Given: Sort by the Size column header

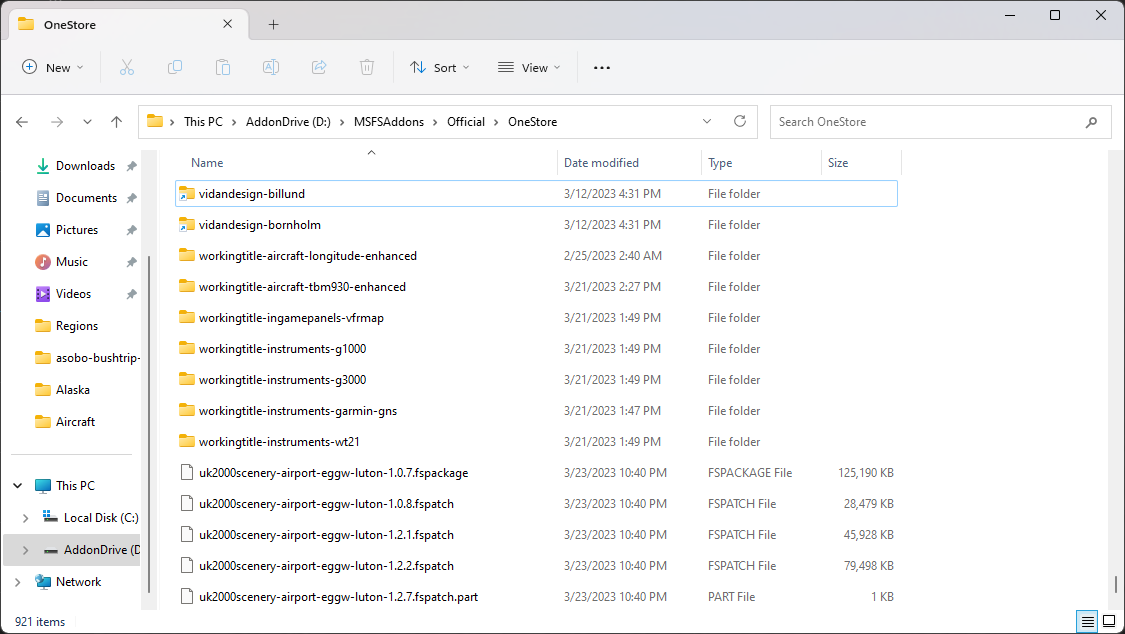Looking at the screenshot, I should coord(861,163).
